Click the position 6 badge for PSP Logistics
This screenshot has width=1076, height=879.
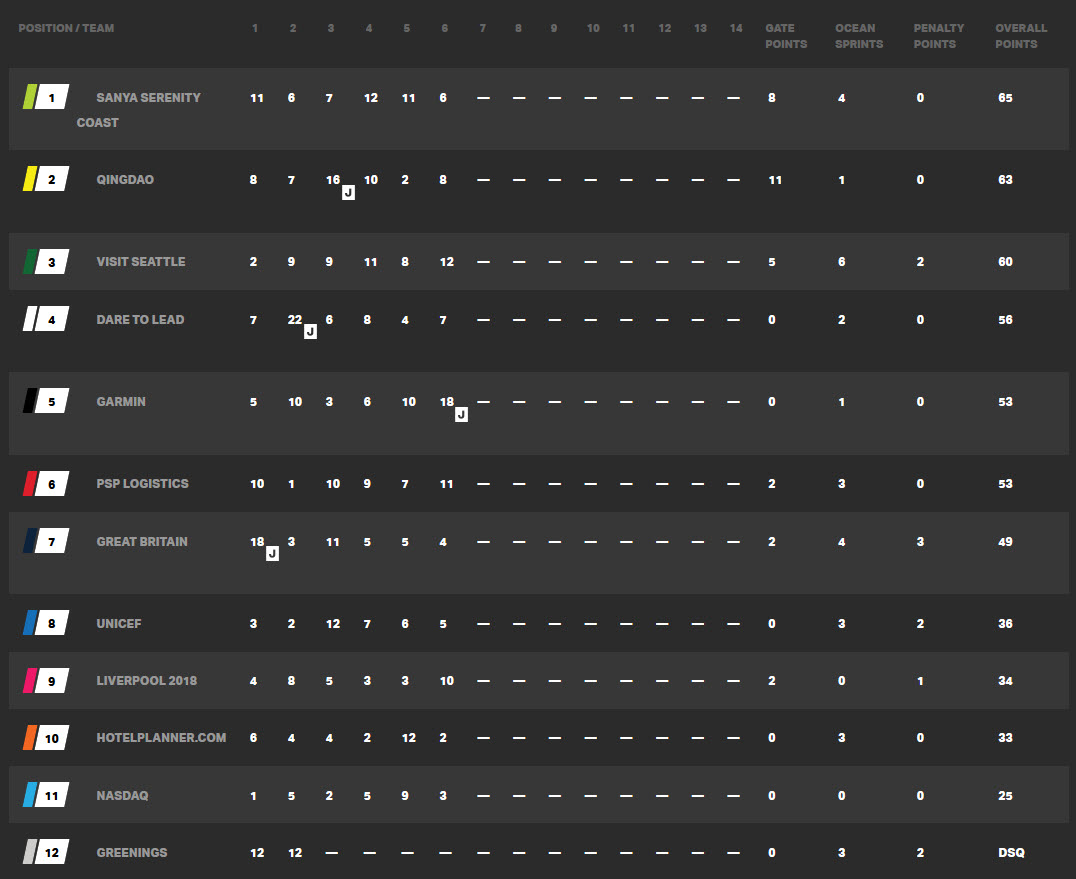(x=51, y=484)
